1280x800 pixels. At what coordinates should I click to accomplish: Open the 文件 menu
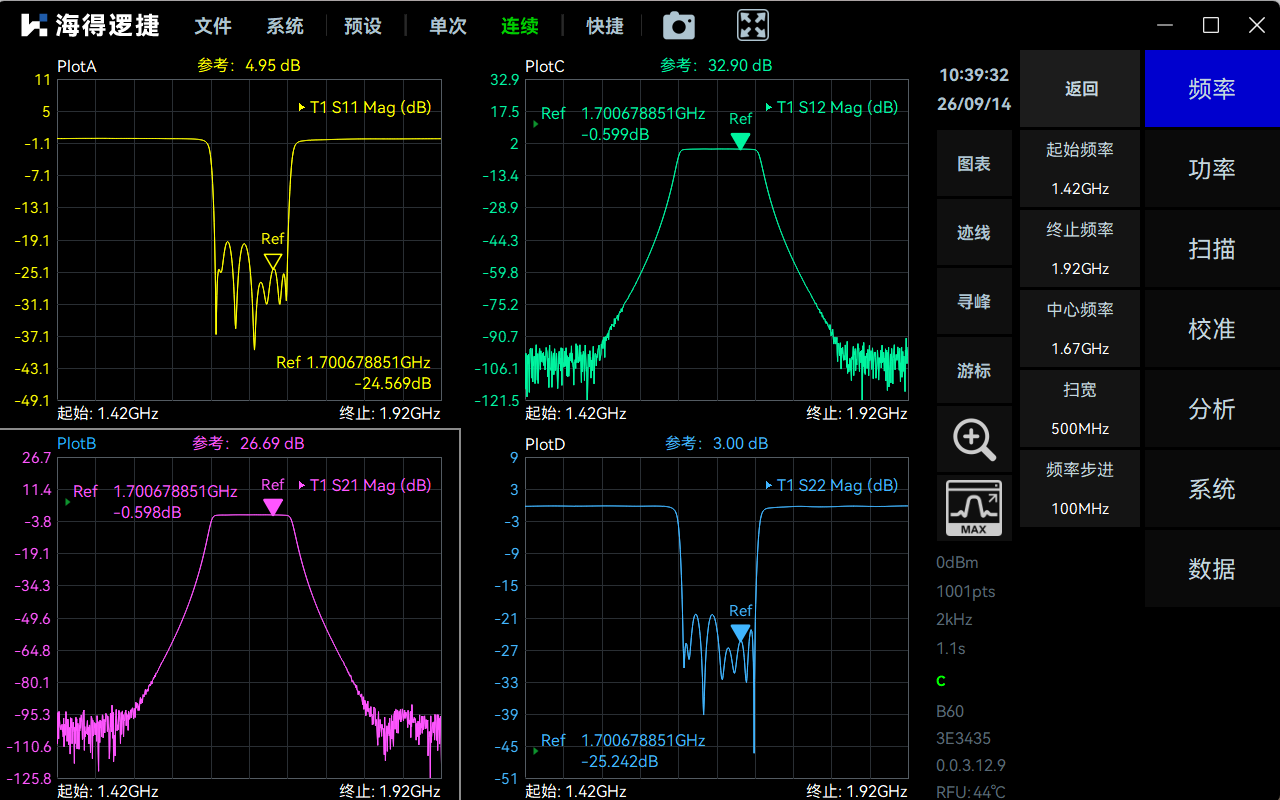point(213,26)
